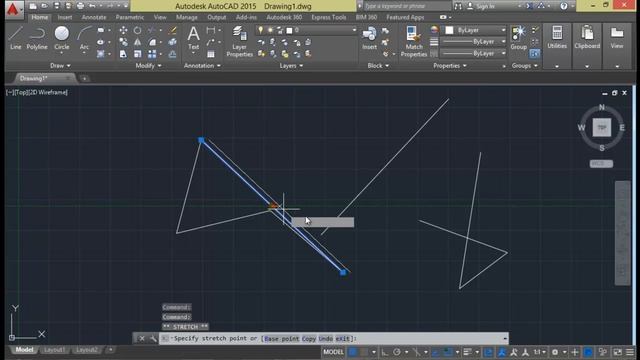
Task: Open the lineweight ByLayer dropdown
Action: (x=473, y=42)
